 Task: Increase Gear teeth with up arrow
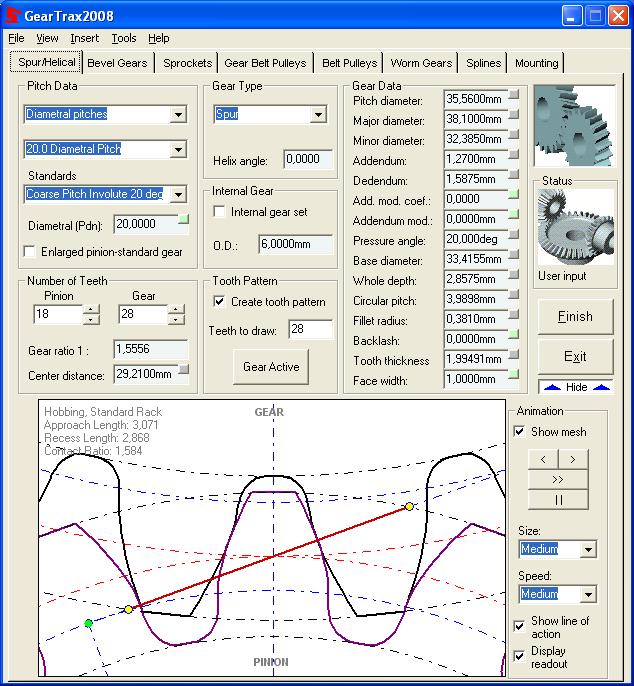175,310
